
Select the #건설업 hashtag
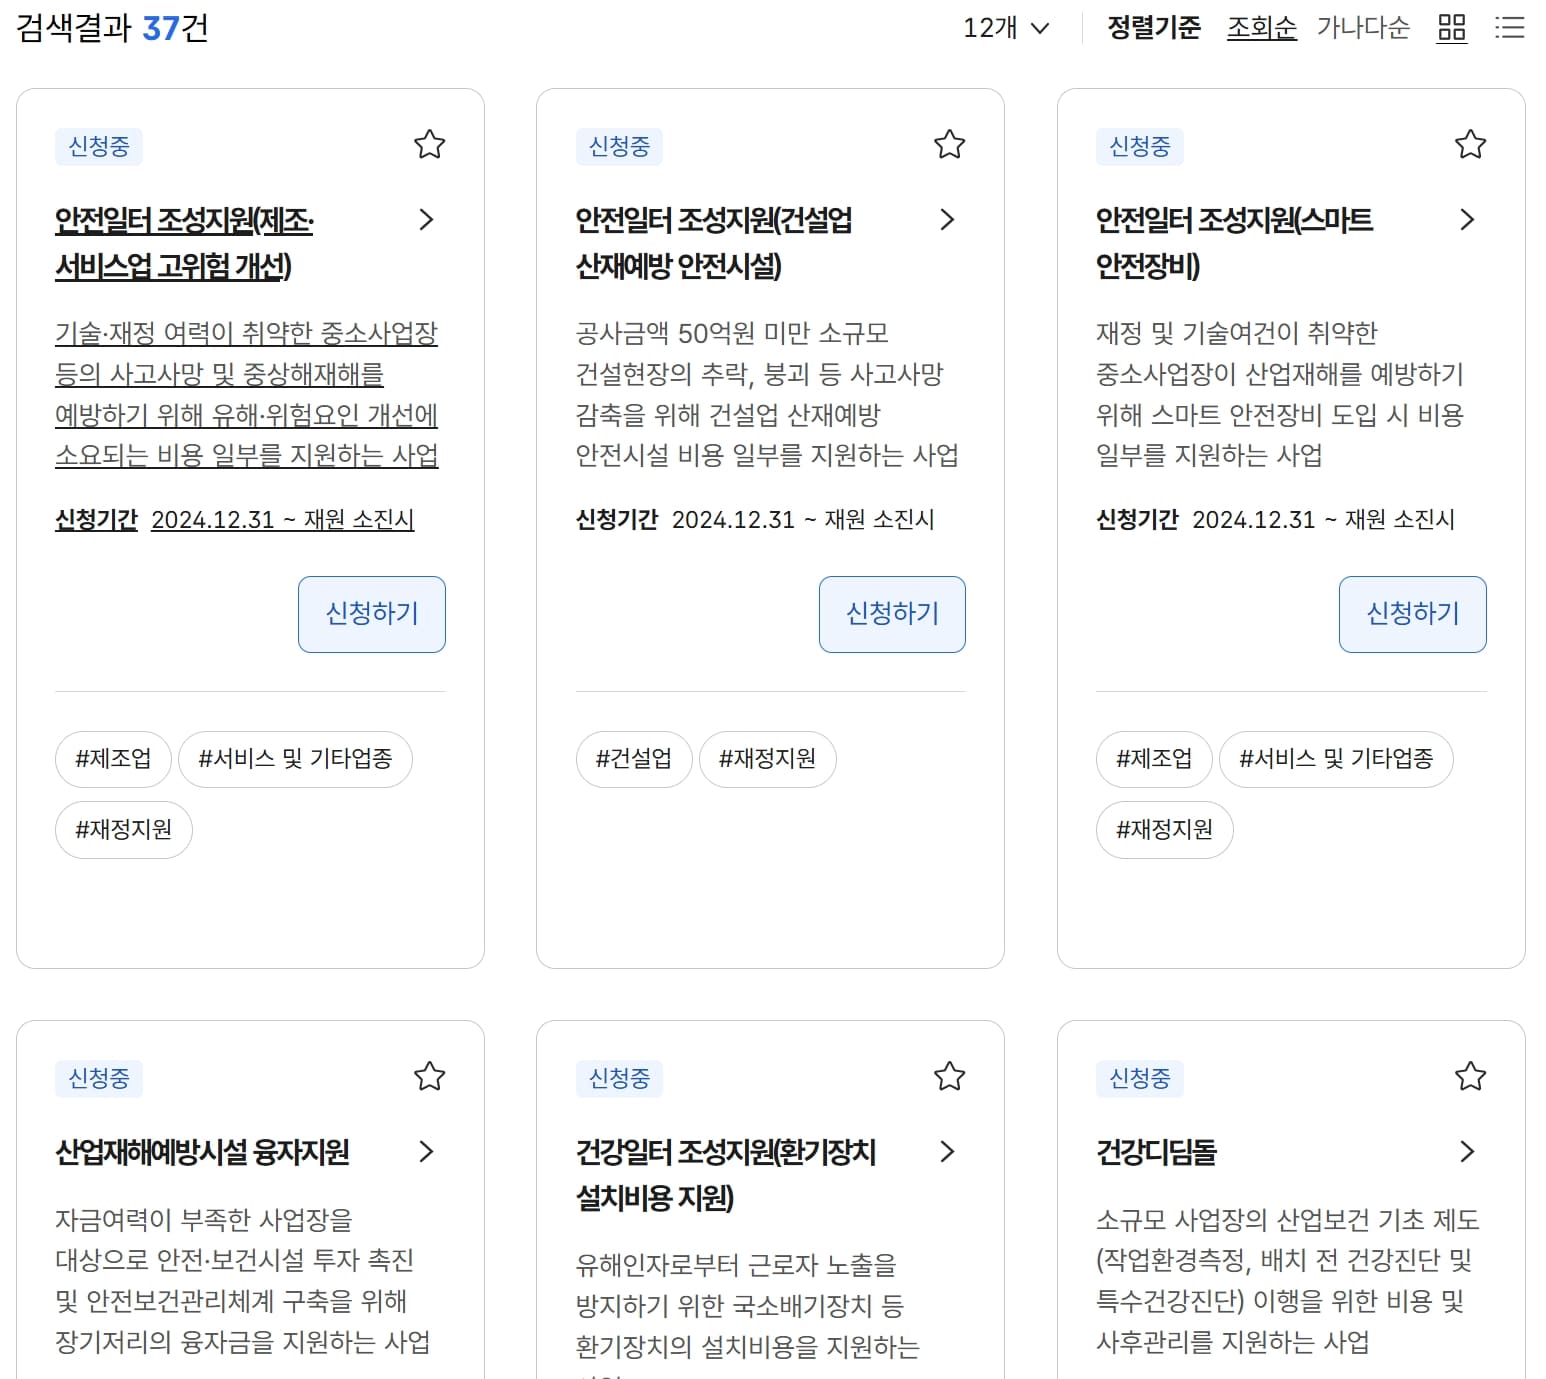pos(633,759)
